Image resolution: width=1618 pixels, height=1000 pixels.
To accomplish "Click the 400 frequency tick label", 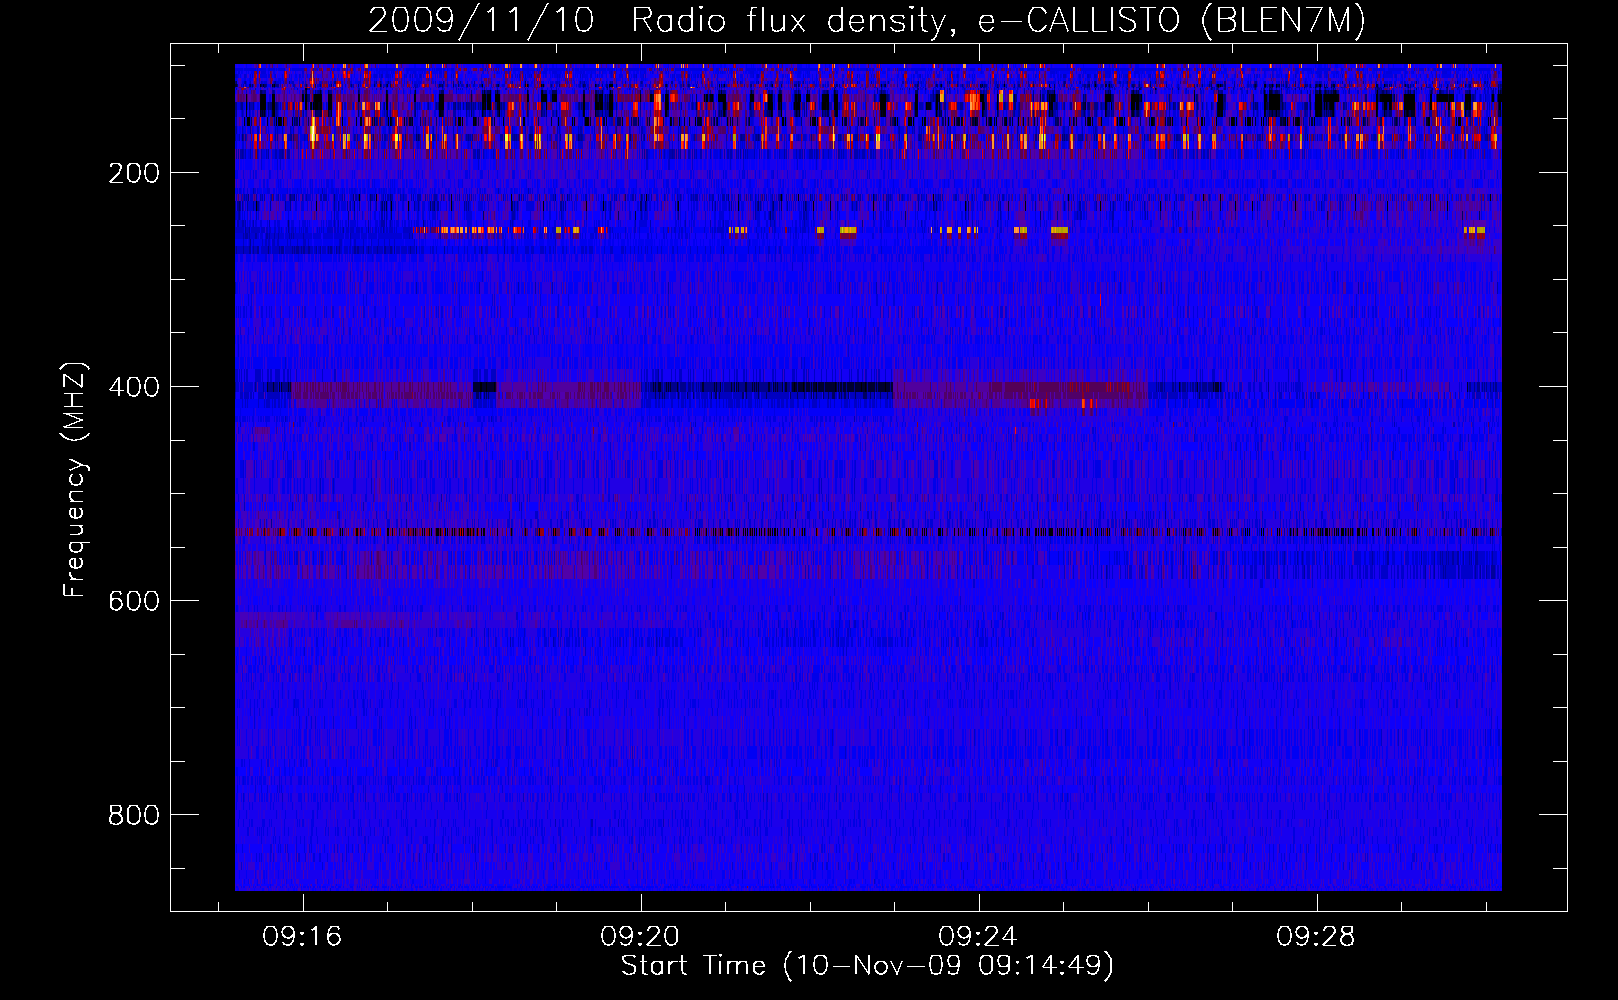I will point(134,387).
